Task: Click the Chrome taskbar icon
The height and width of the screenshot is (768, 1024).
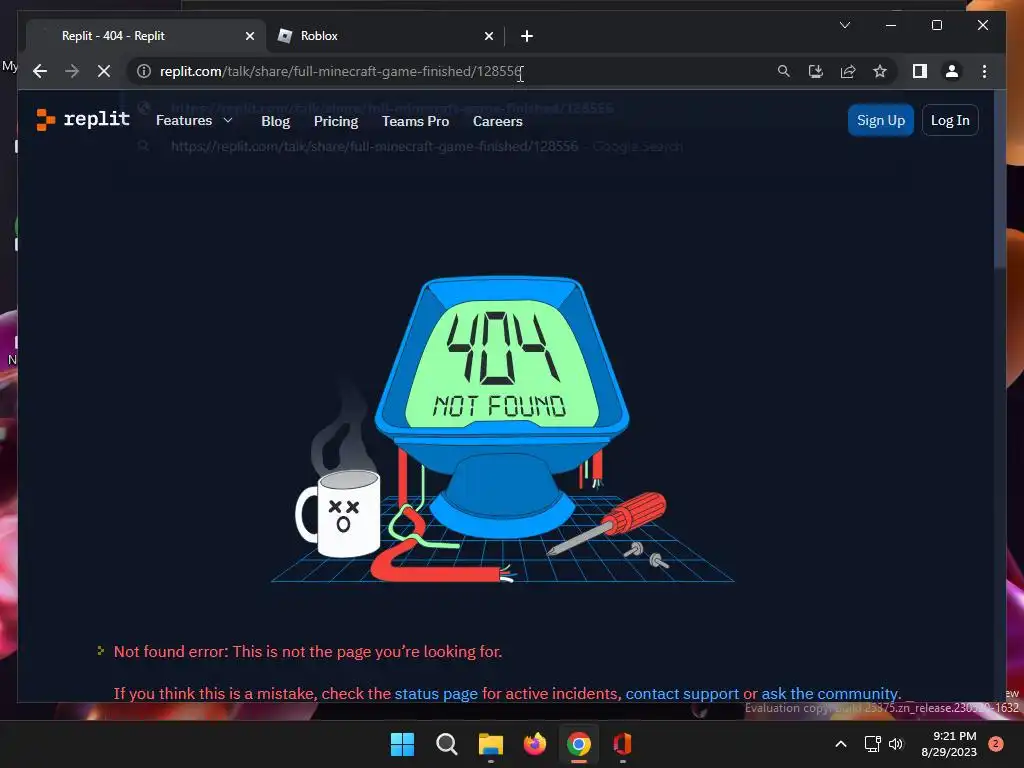Action: 579,744
